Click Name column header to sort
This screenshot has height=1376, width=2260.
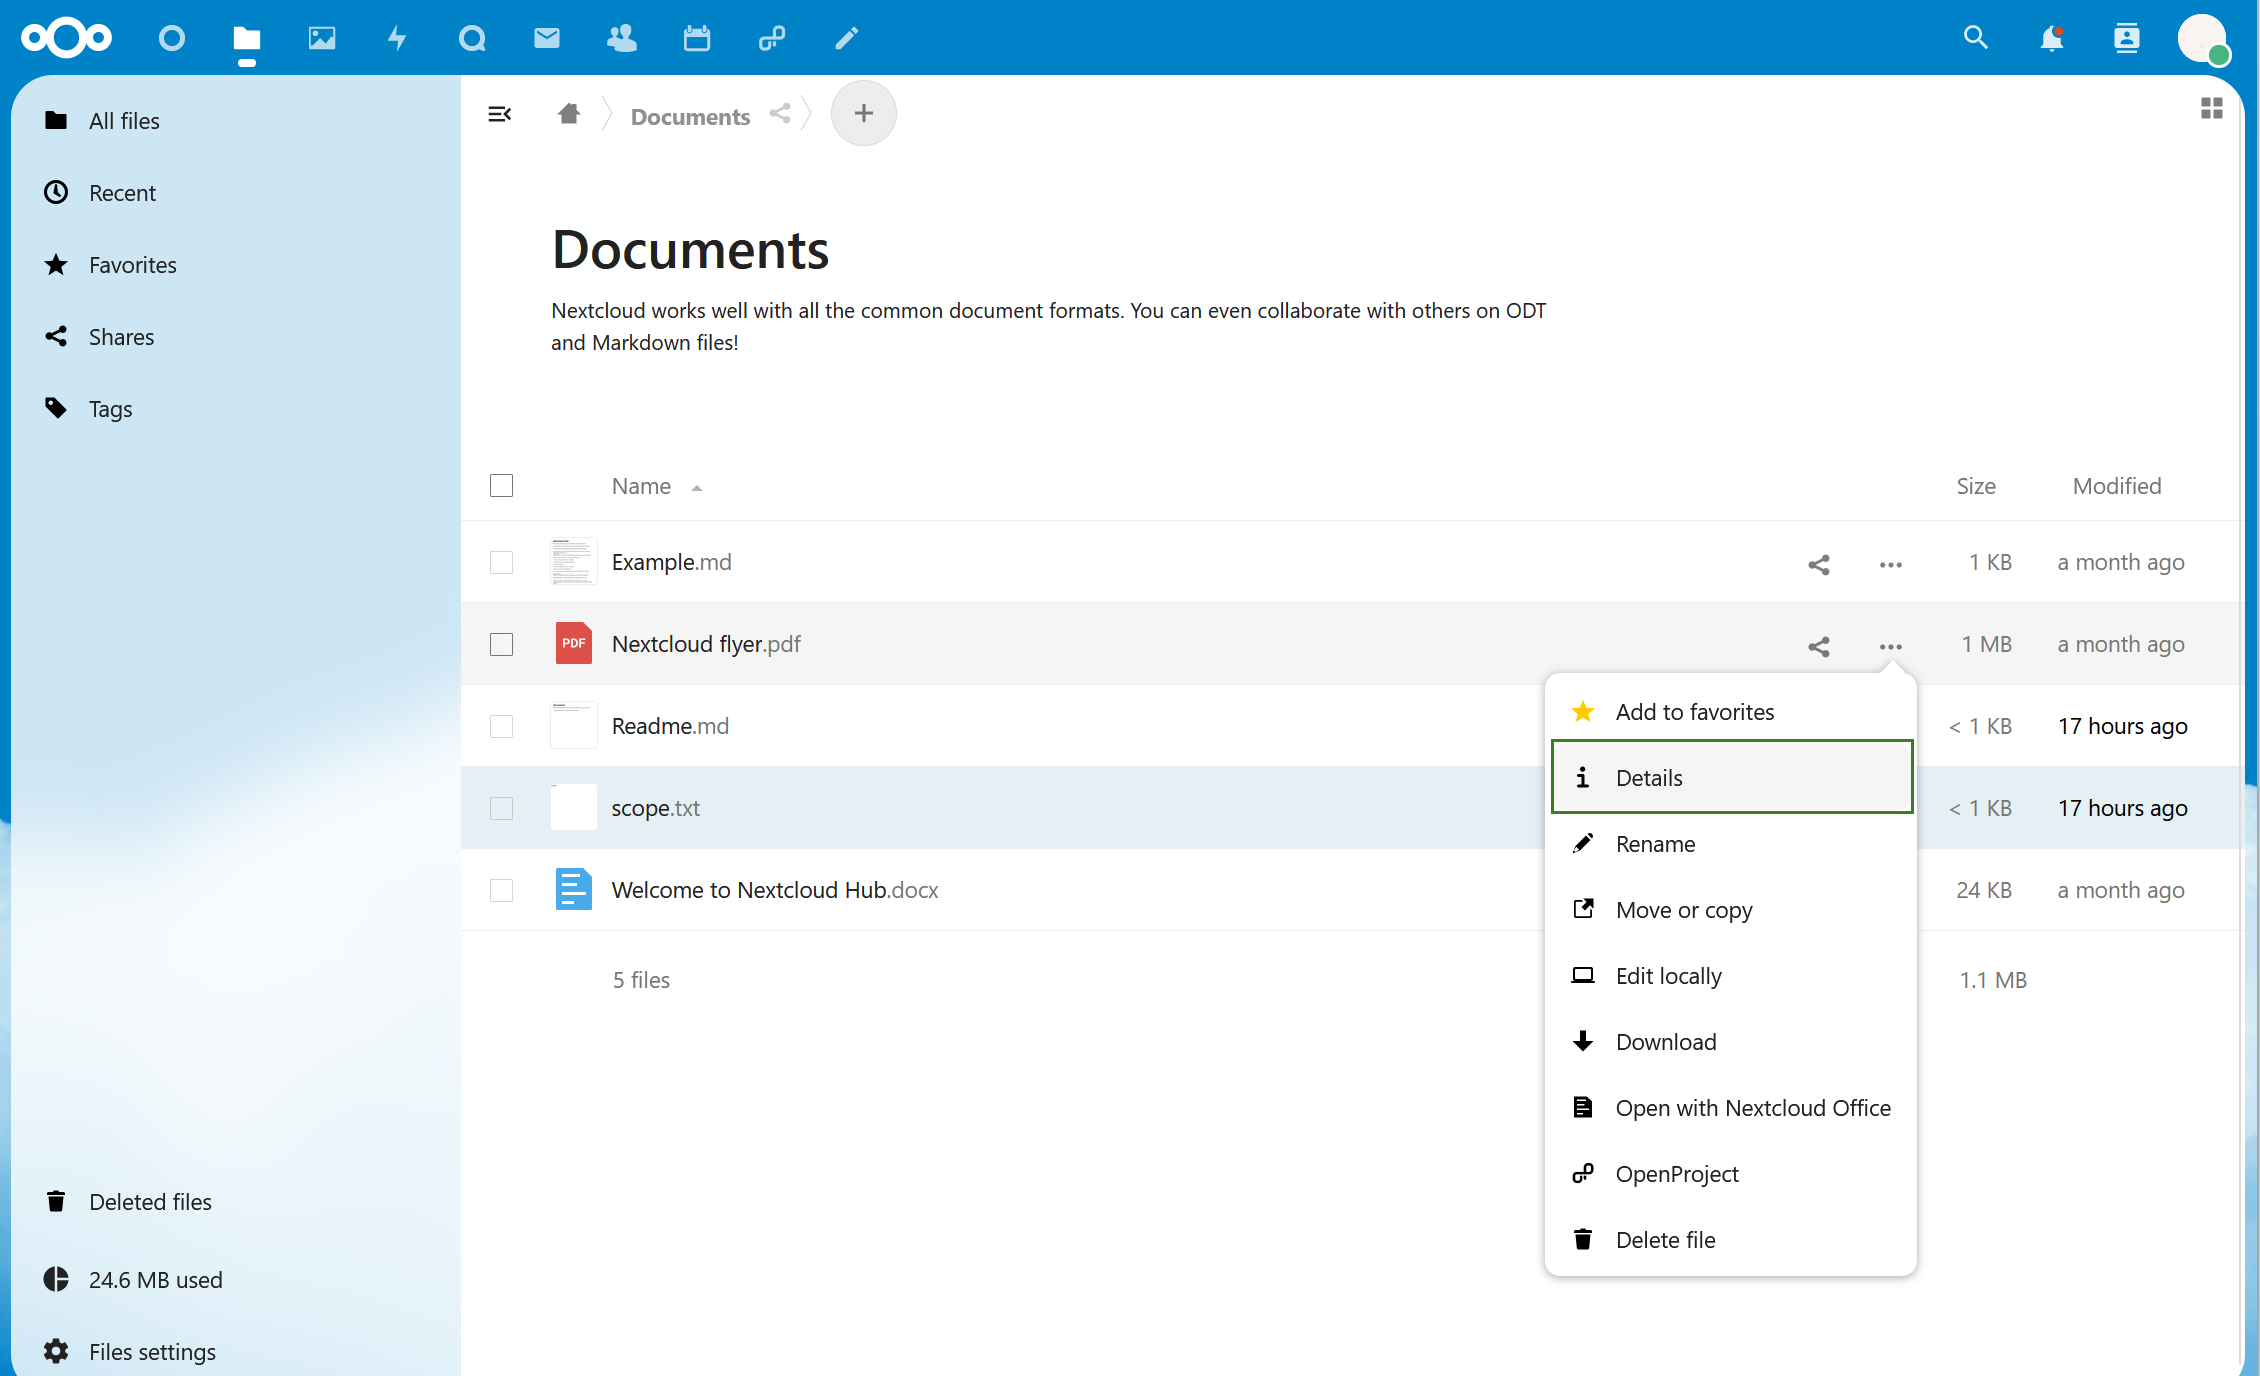(x=652, y=485)
